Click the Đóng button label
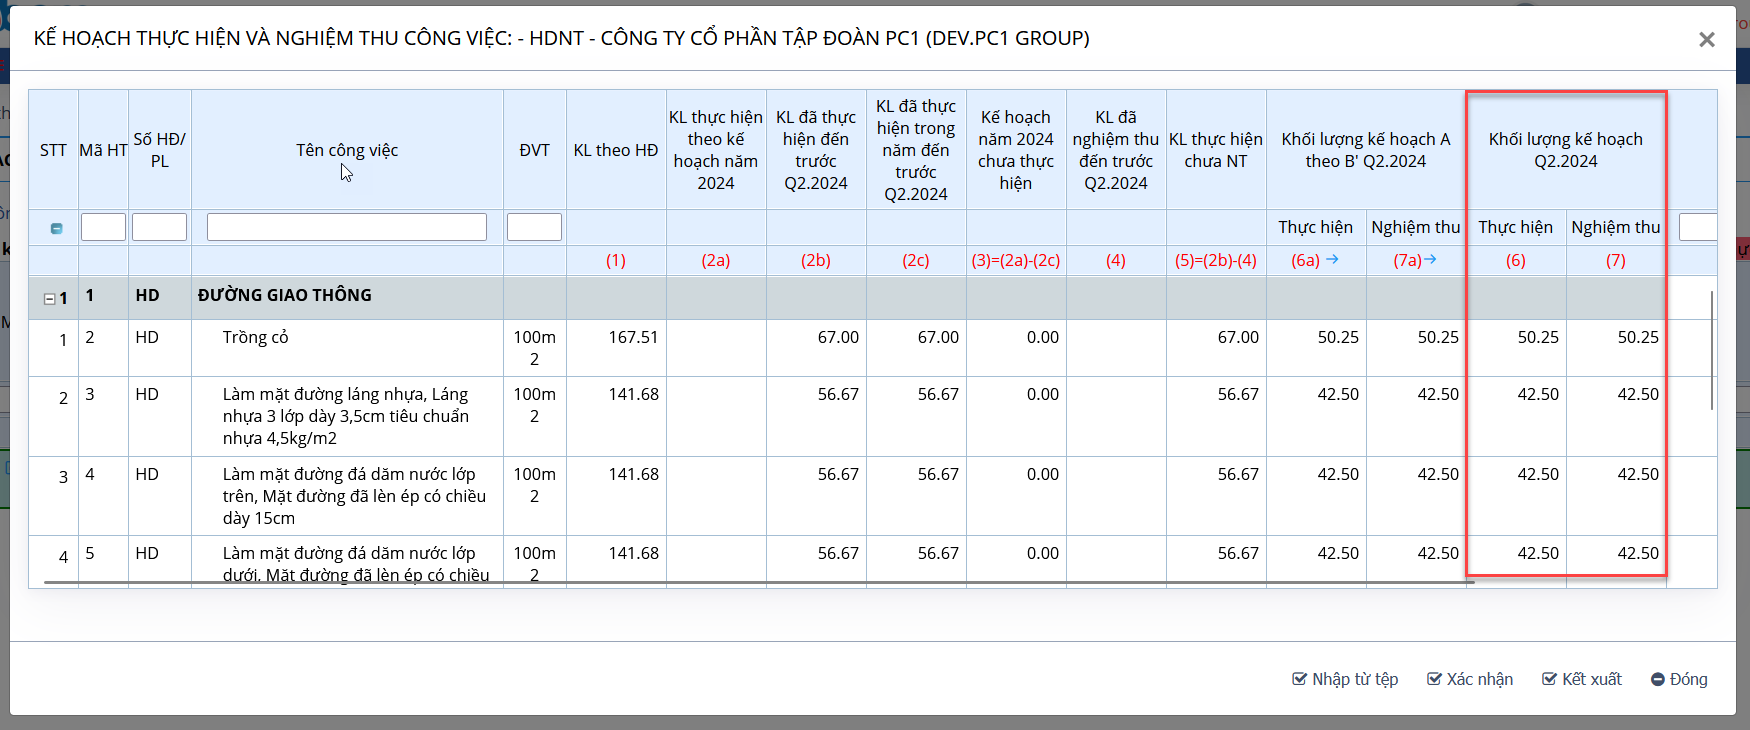 [x=1688, y=679]
